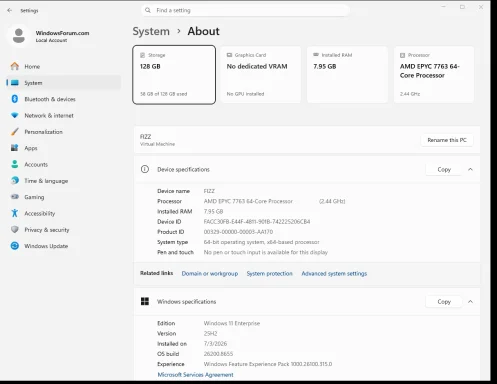Copy Windows specifications
497x384 pixels.
click(444, 302)
